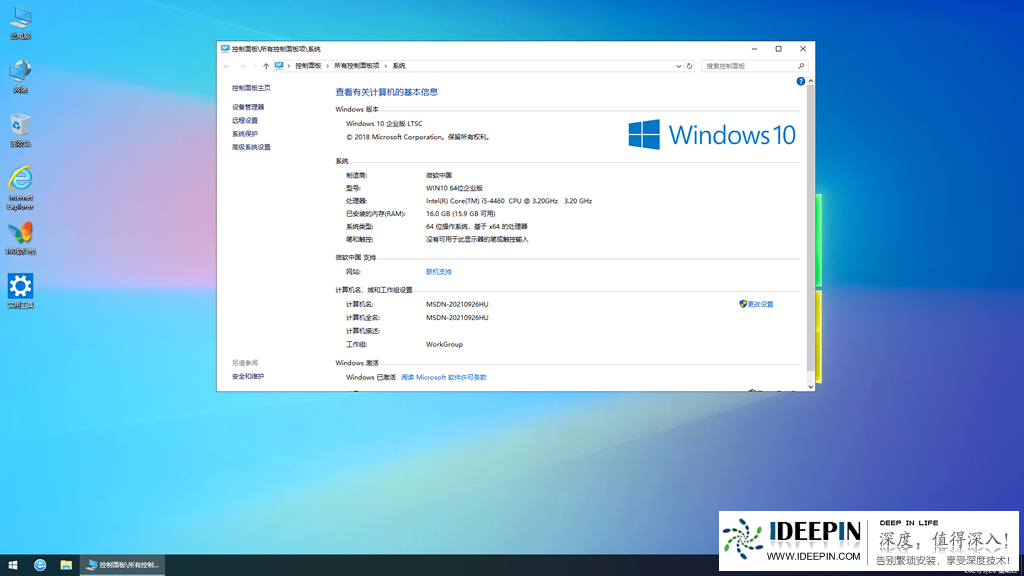The image size is (1024, 576).
Task: Select the 16.0 GB installed RAM text
Action: 460,214
